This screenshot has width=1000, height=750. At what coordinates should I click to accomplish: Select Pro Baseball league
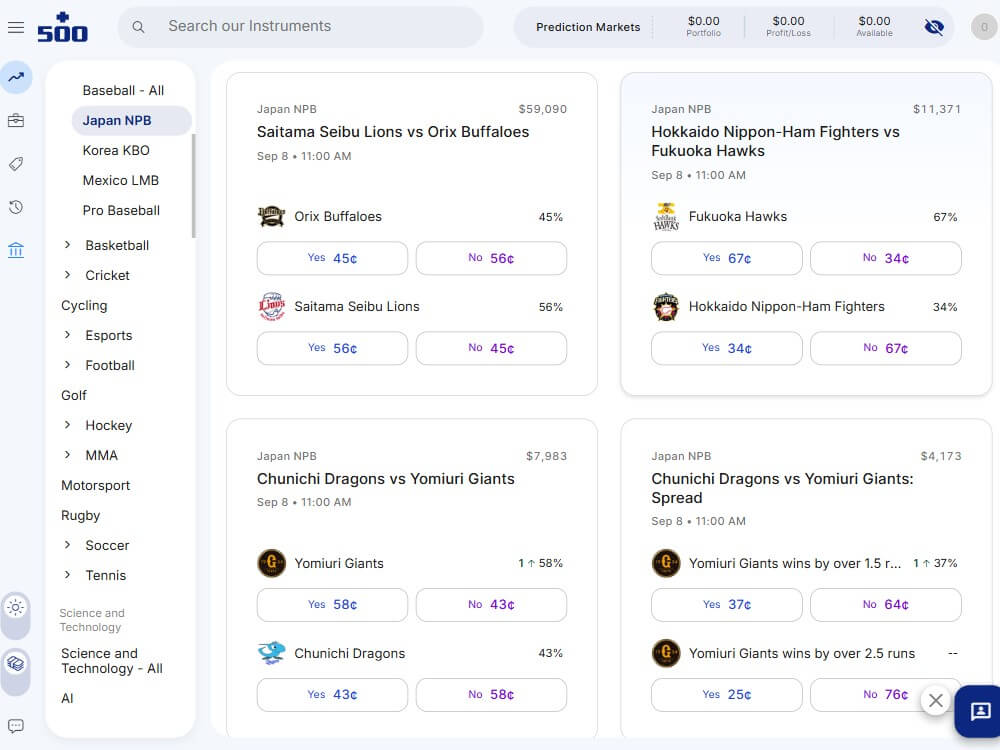click(121, 210)
